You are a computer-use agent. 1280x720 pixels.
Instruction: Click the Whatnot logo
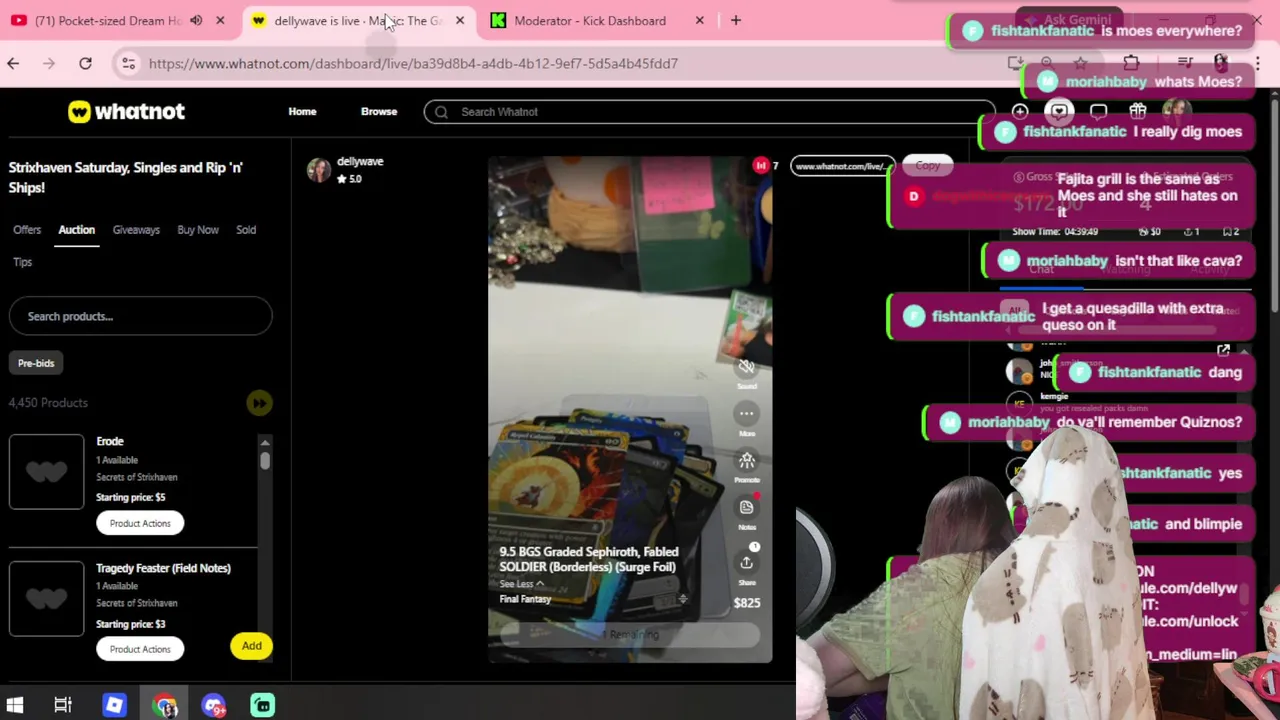[126, 111]
